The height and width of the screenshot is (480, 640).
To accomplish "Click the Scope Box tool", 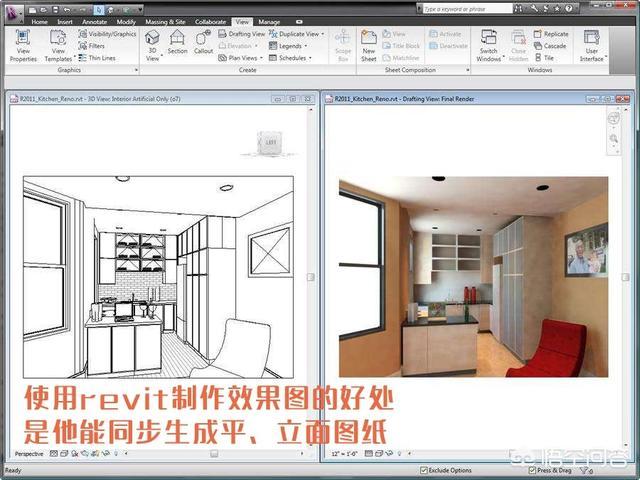I will (343, 46).
